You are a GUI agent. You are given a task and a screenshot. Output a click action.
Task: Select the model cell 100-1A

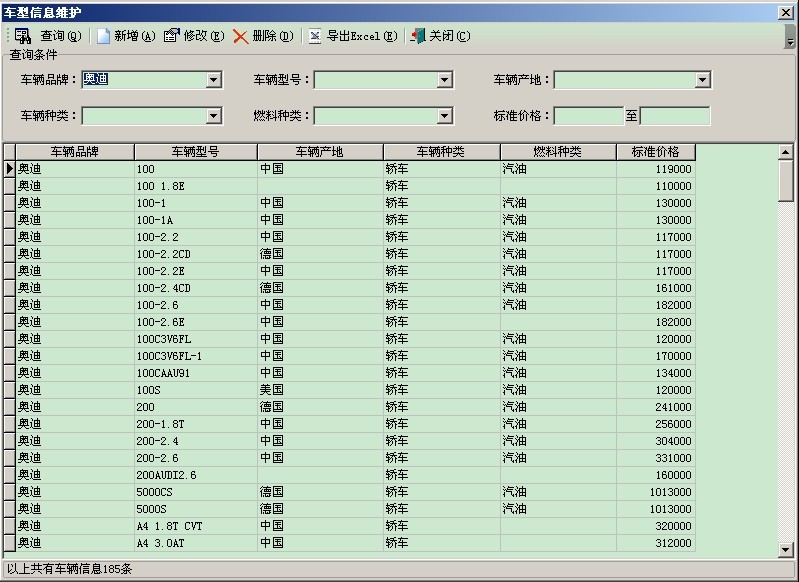point(196,220)
